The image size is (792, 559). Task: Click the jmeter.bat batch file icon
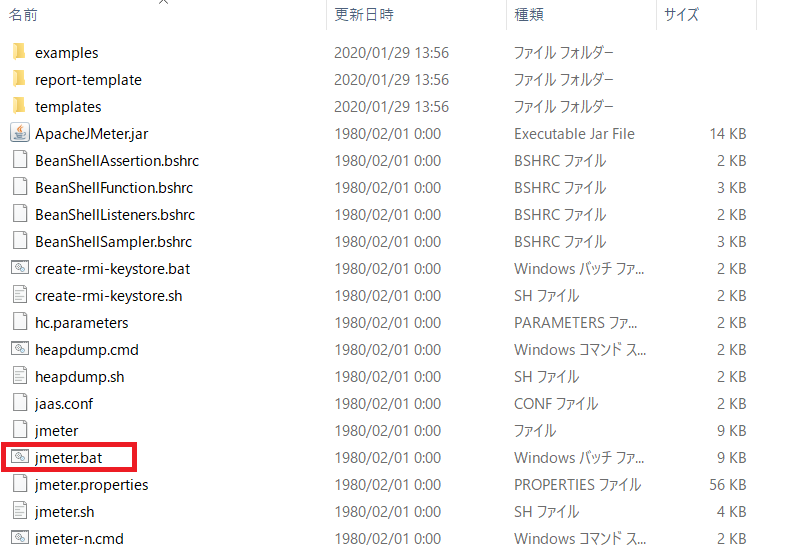pos(20,456)
